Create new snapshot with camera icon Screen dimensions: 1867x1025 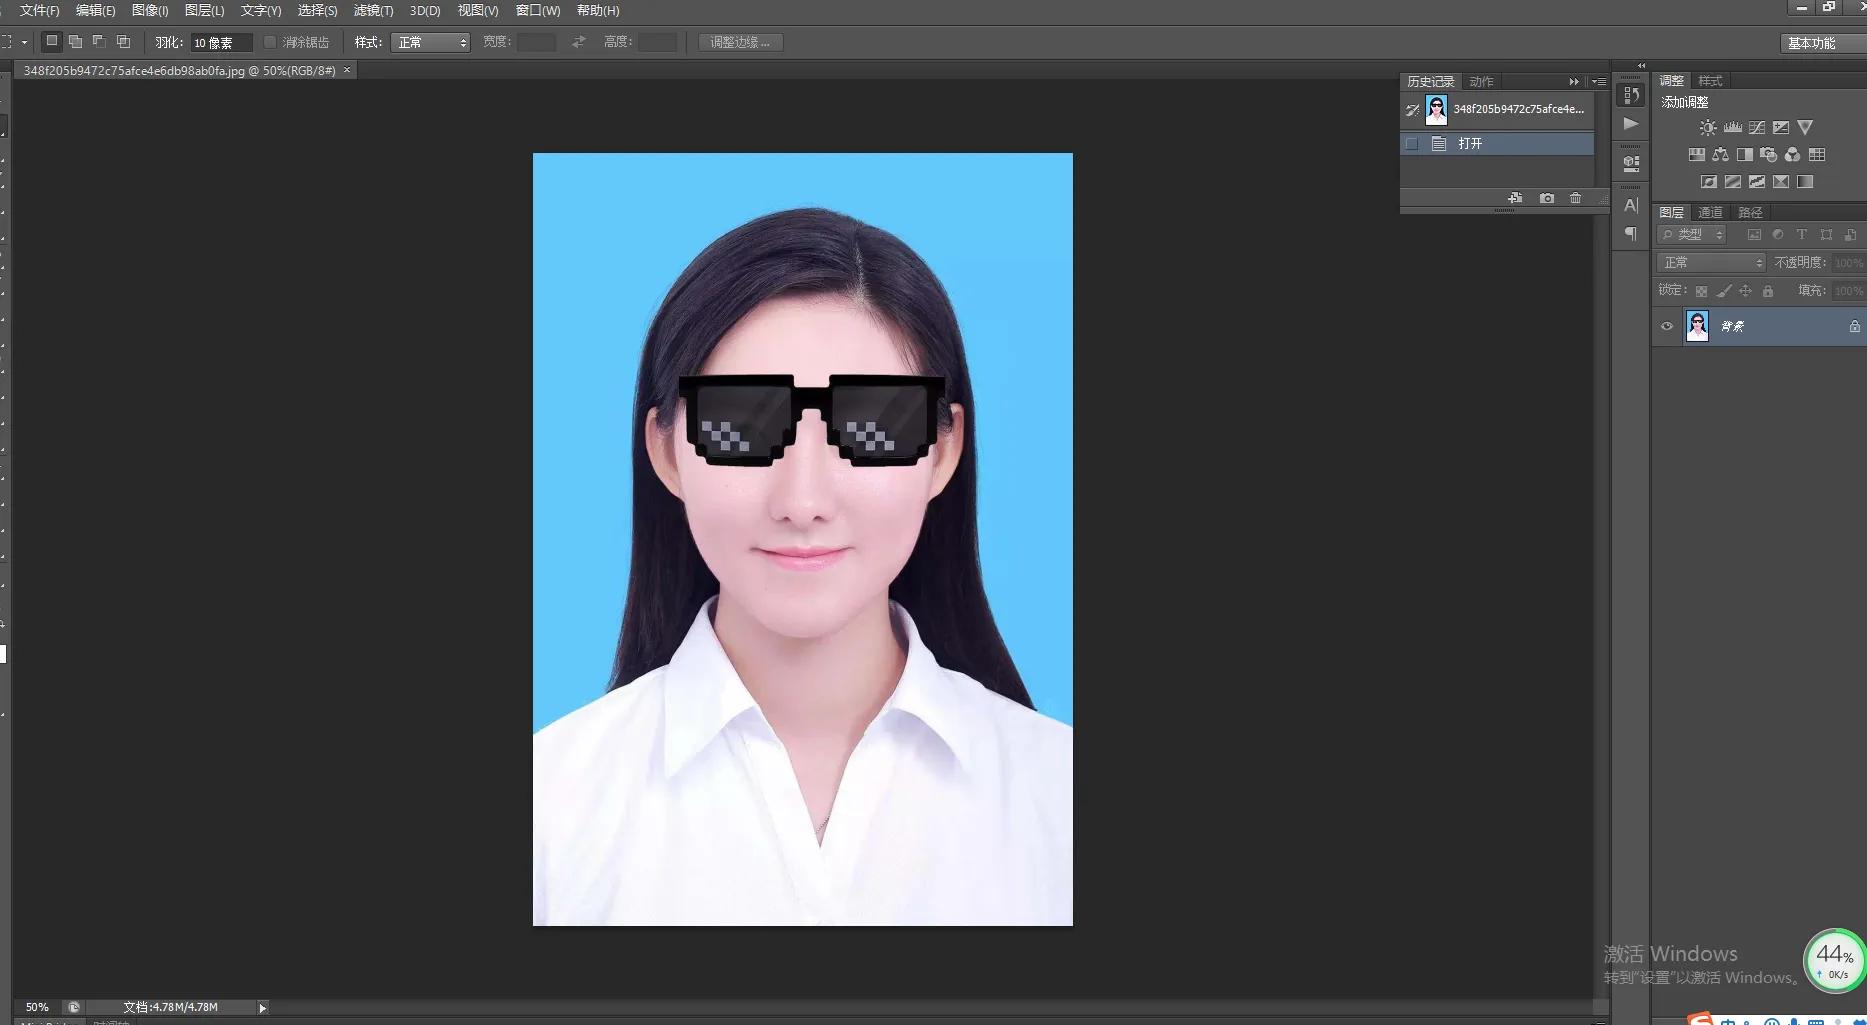(x=1547, y=198)
